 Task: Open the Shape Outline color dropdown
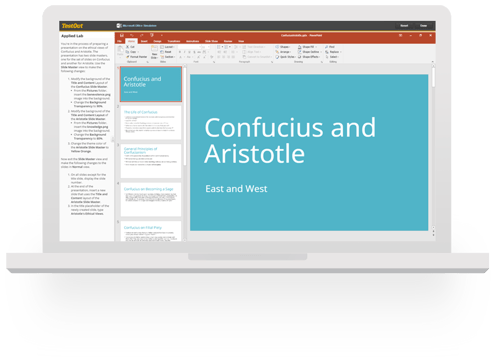309,52
